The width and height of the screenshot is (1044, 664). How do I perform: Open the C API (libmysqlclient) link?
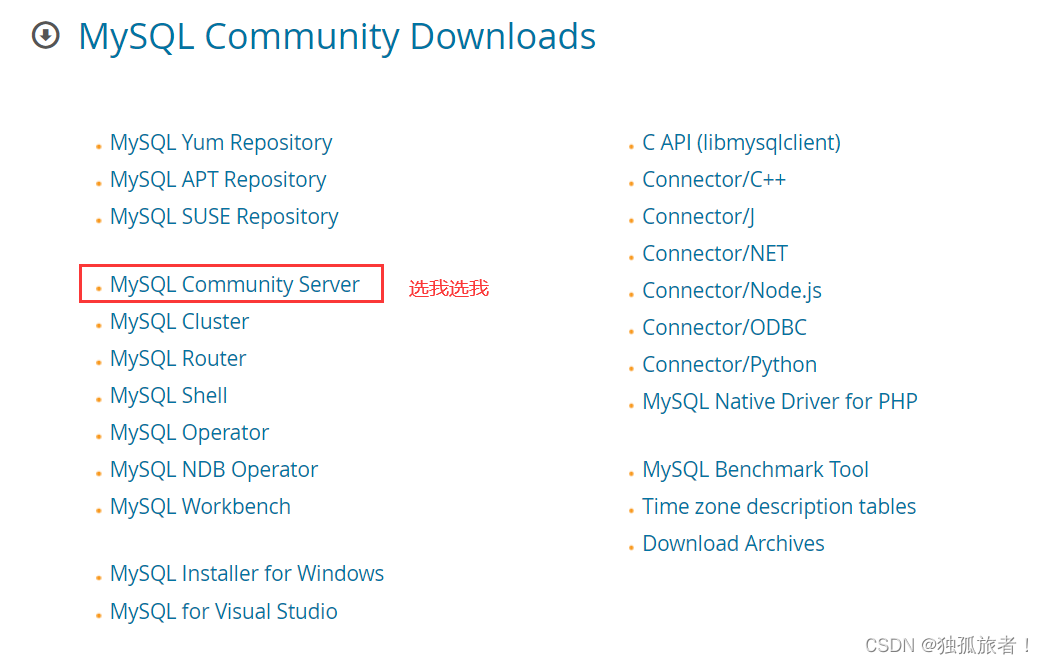click(742, 143)
